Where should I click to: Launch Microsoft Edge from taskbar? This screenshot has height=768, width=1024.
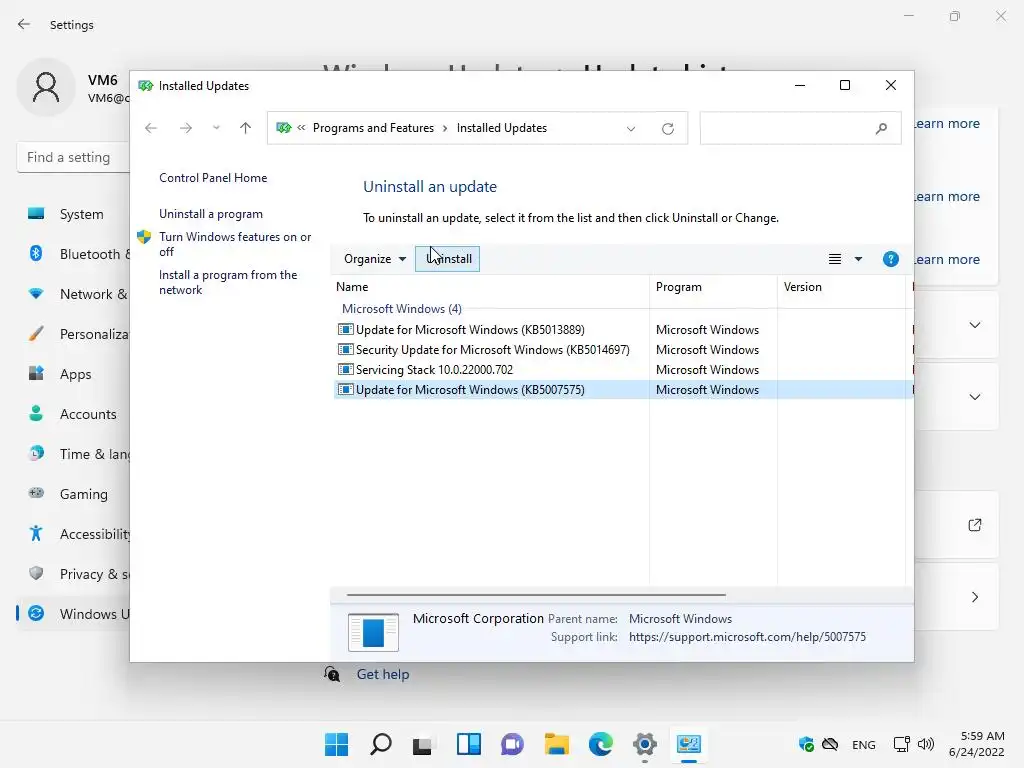(600, 744)
